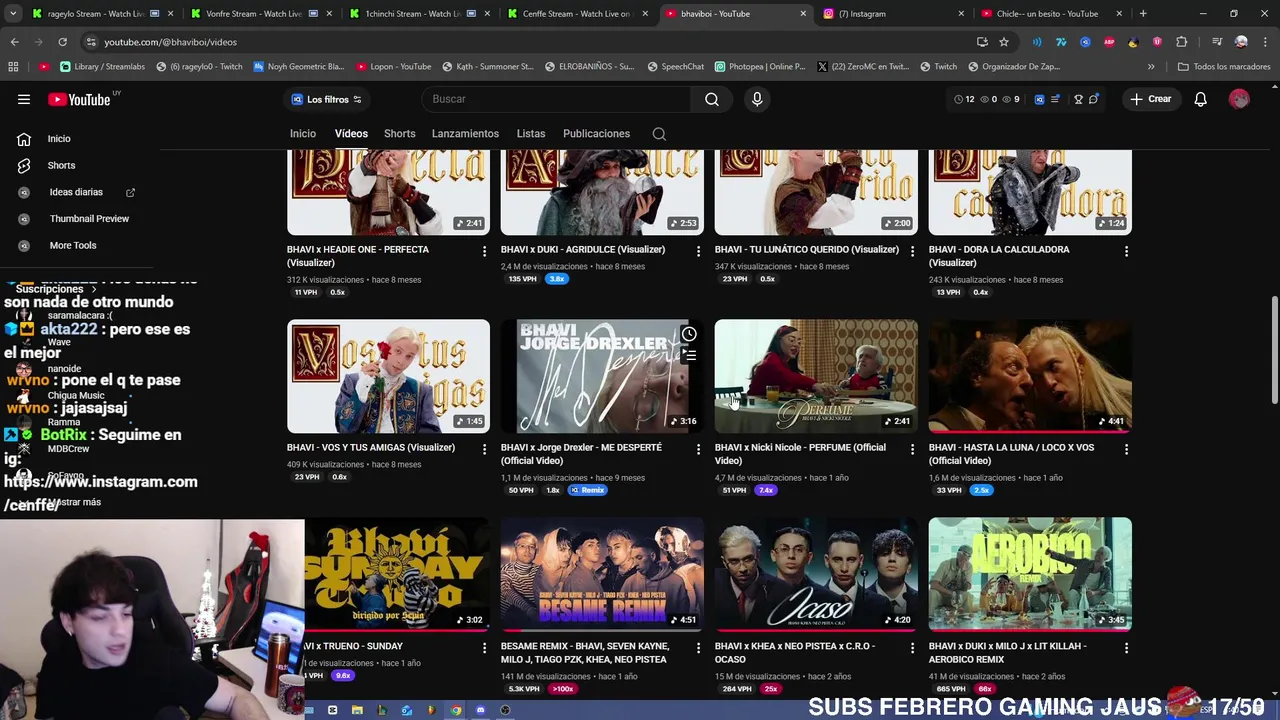Open options for TU LUNÁTICO QUERIDO video

pyautogui.click(x=912, y=251)
